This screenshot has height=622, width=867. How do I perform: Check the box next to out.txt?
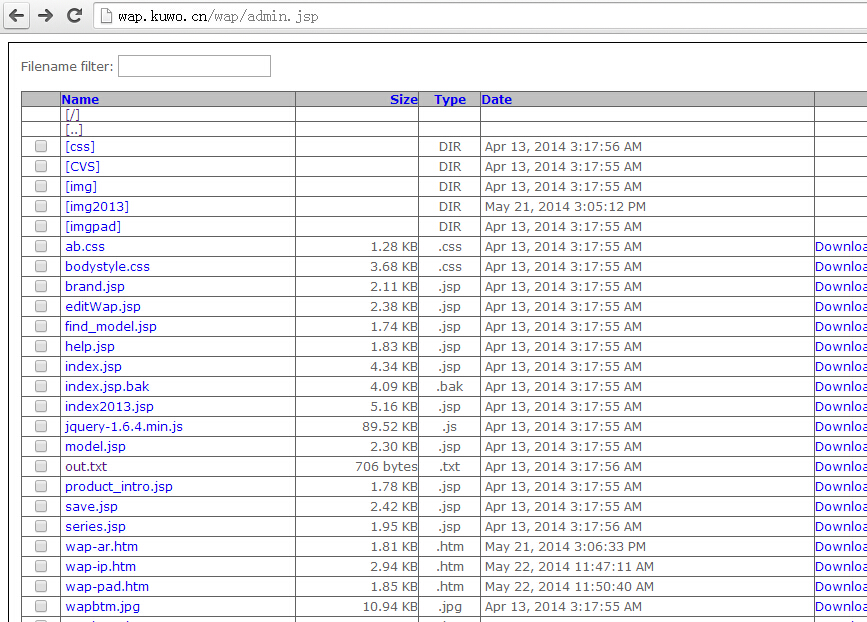[41, 466]
